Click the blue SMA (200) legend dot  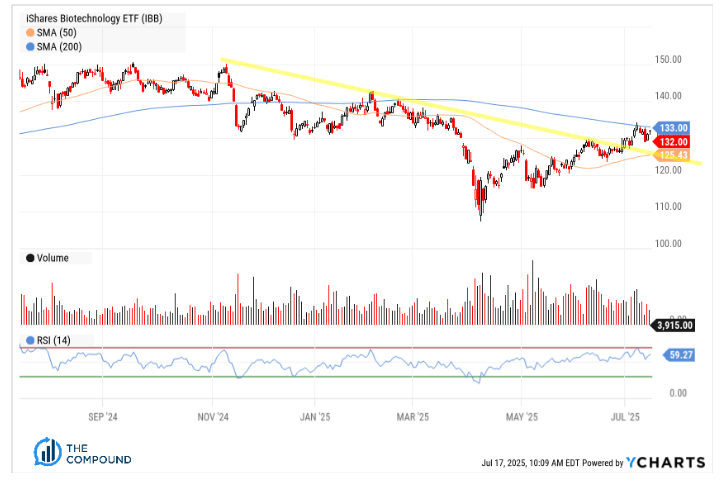[30, 47]
